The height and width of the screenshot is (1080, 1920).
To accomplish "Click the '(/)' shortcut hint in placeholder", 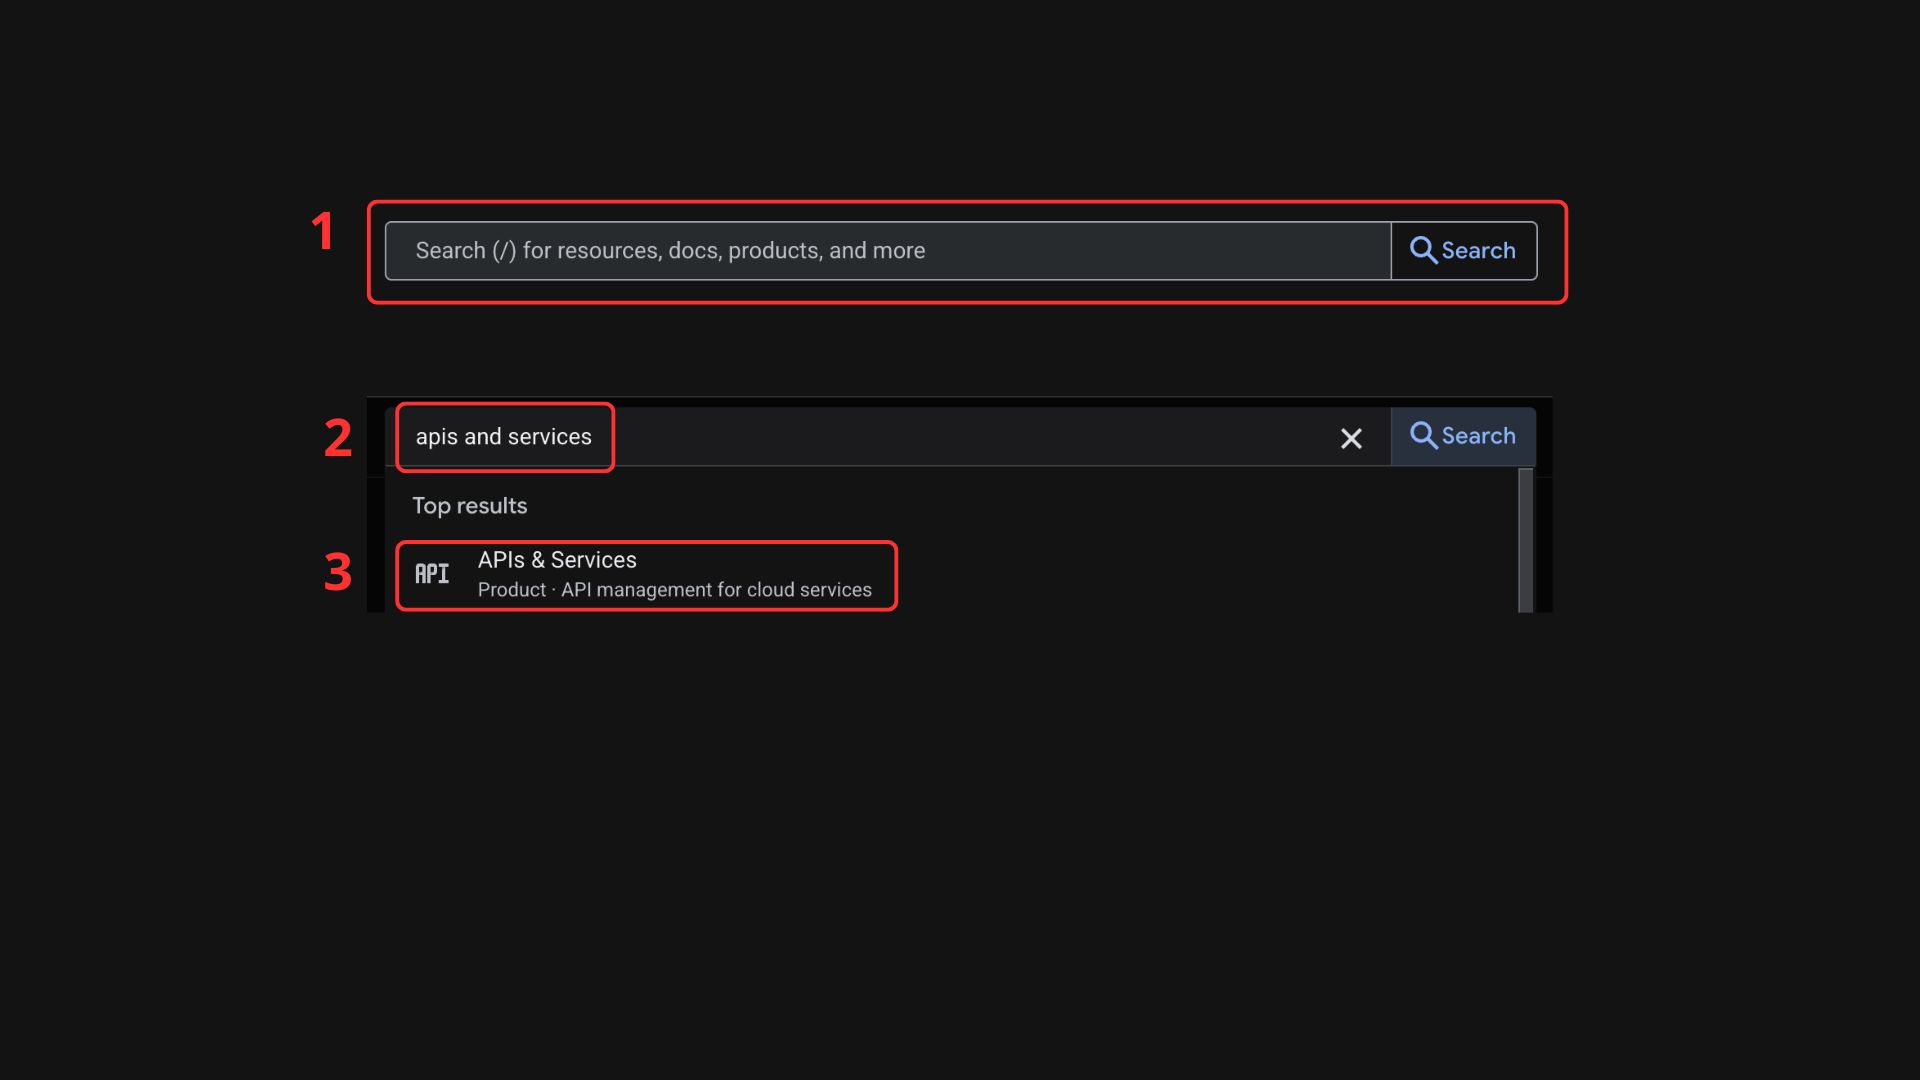I will (x=504, y=251).
